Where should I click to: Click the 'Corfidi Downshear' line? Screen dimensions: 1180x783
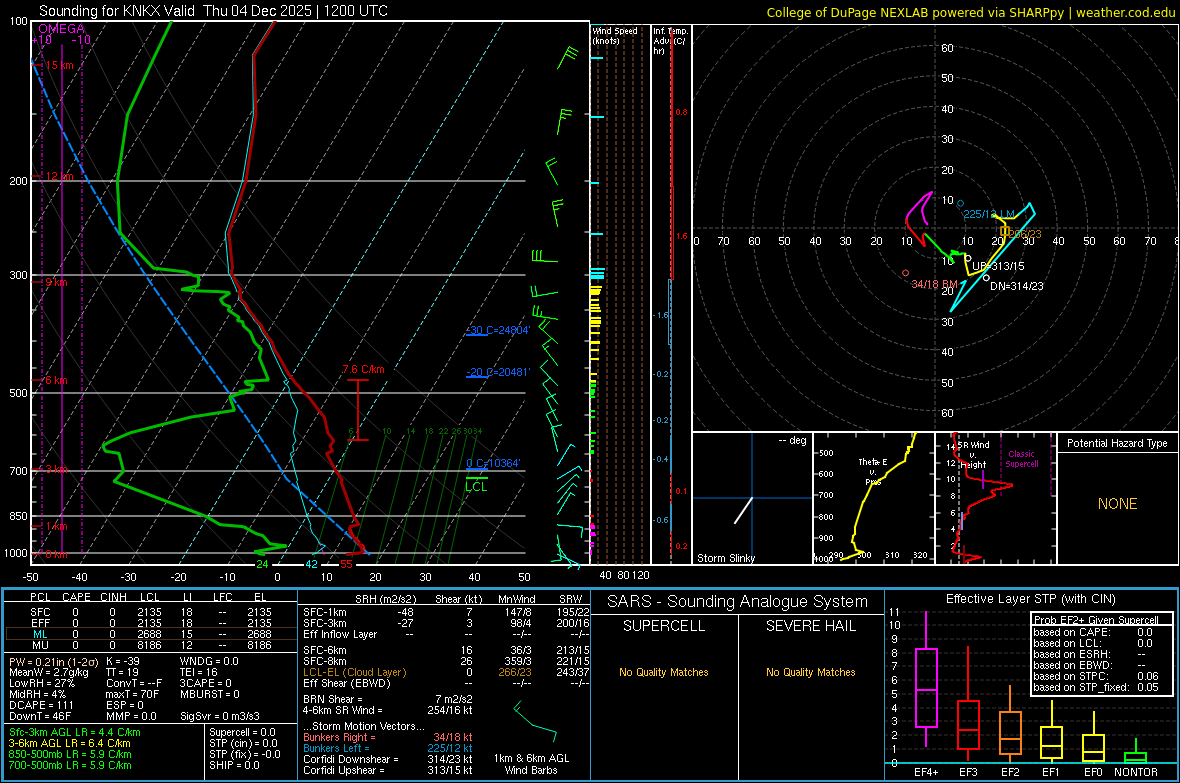(388, 760)
